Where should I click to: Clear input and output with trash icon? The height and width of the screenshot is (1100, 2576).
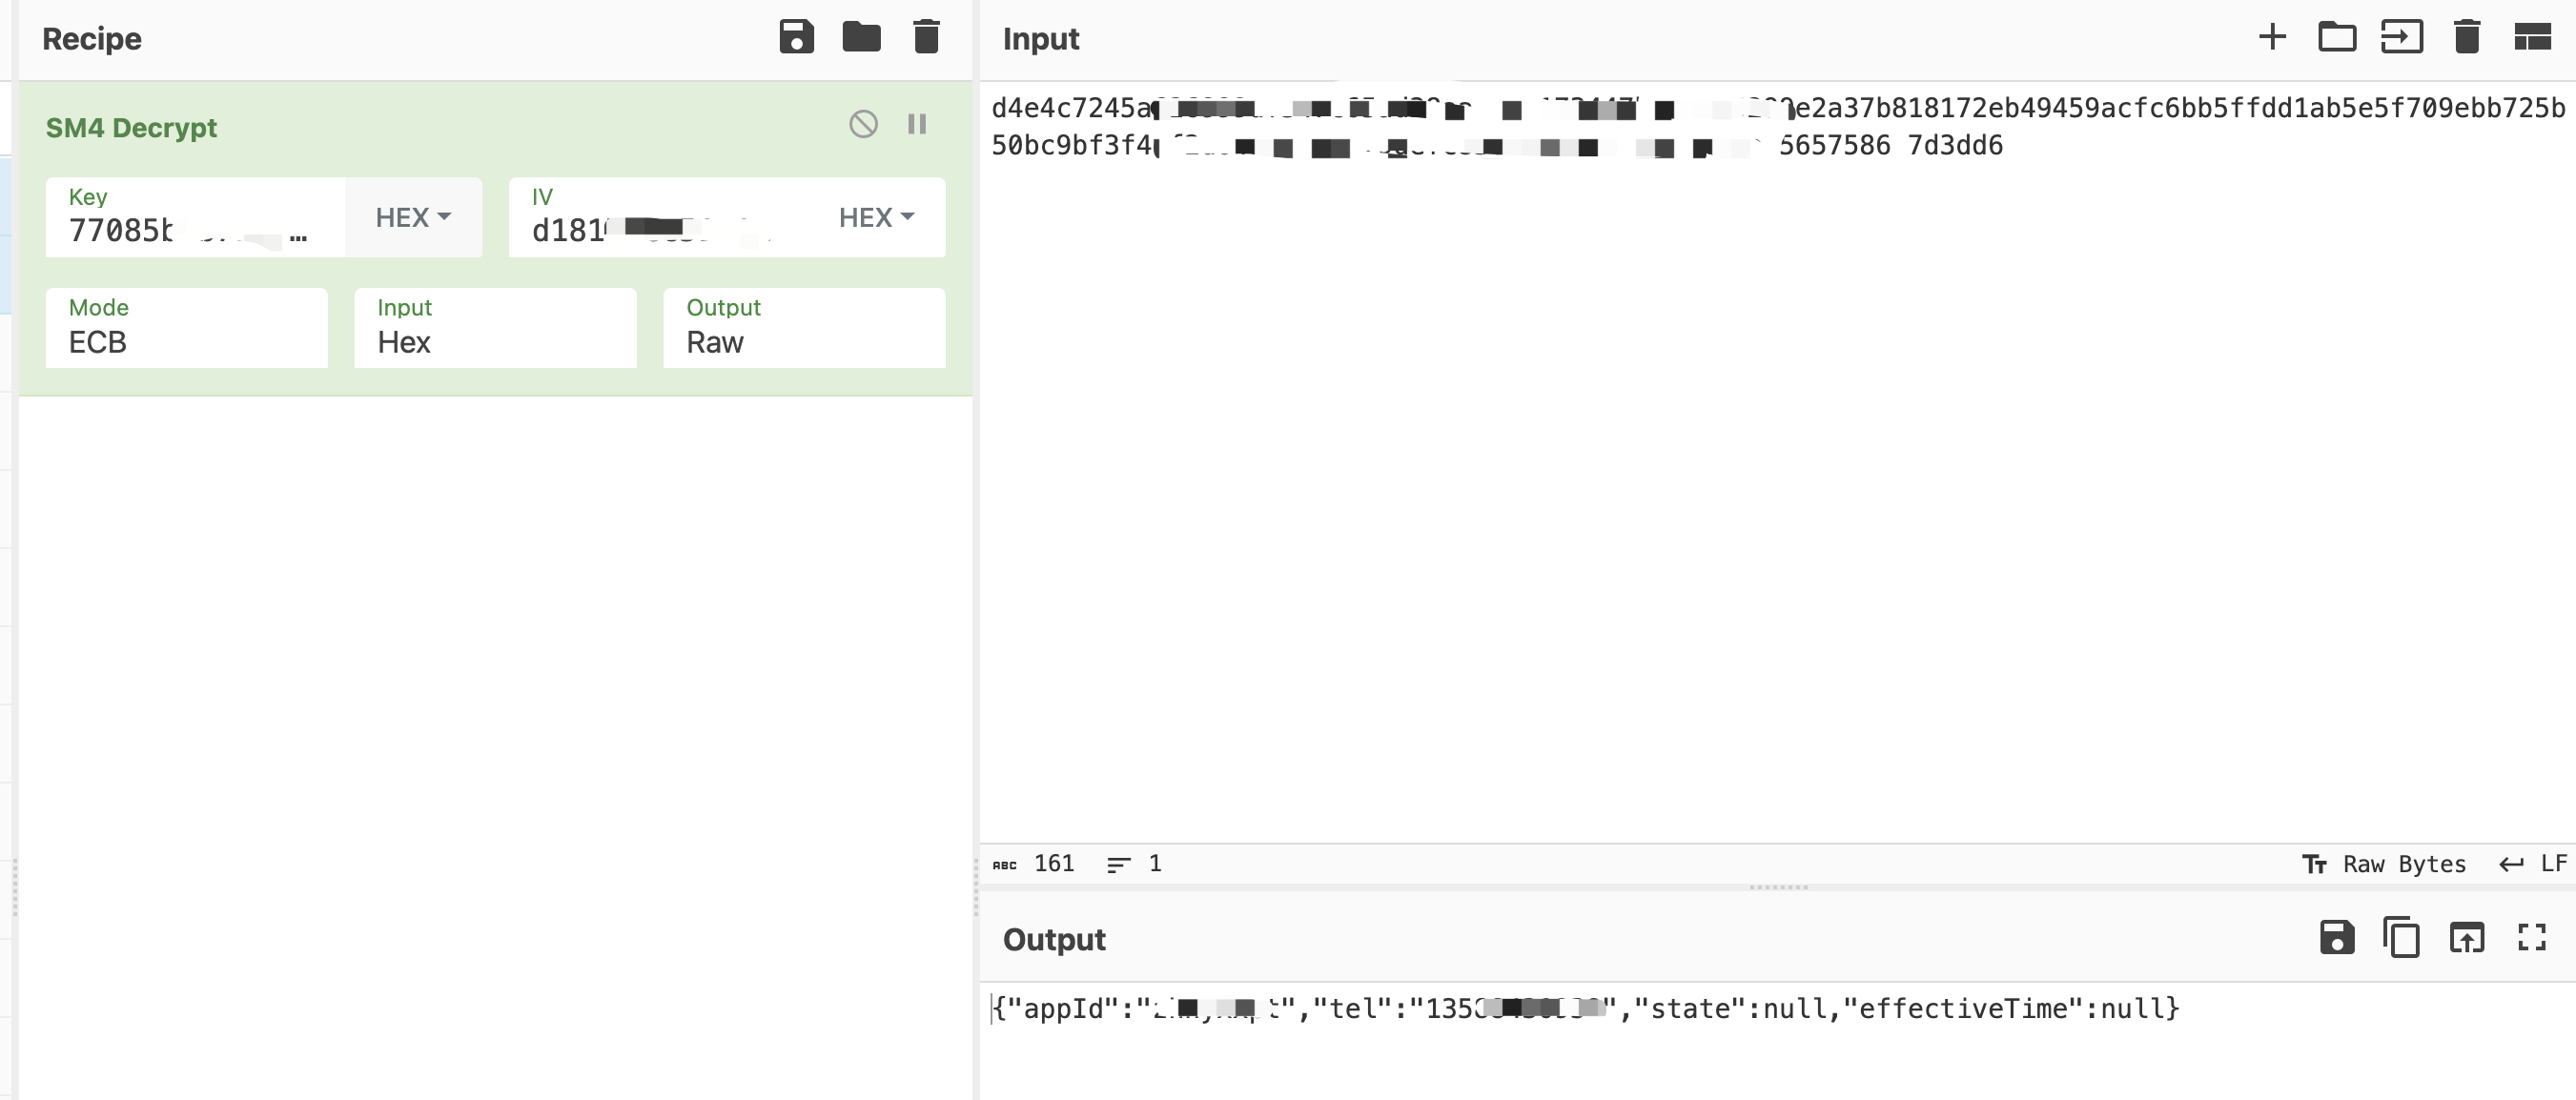[x=2467, y=37]
